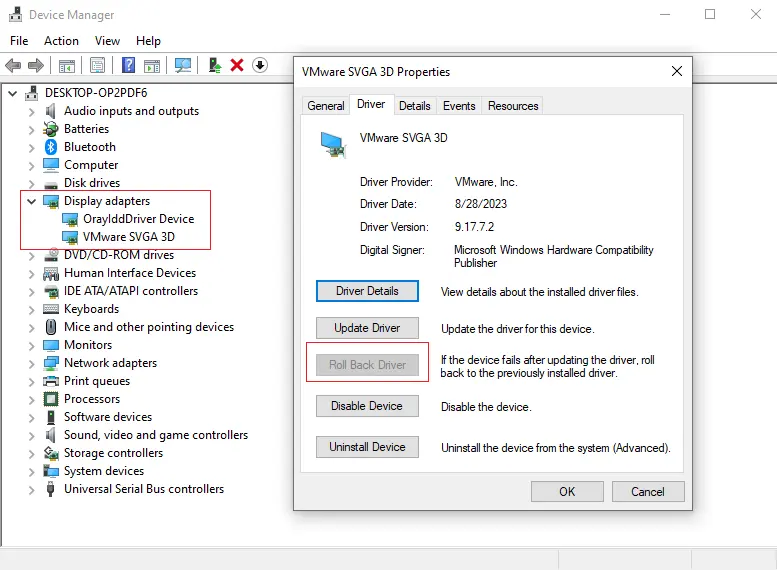Scan for hardware changes monitor icon
This screenshot has height=570, width=777.
(183, 65)
